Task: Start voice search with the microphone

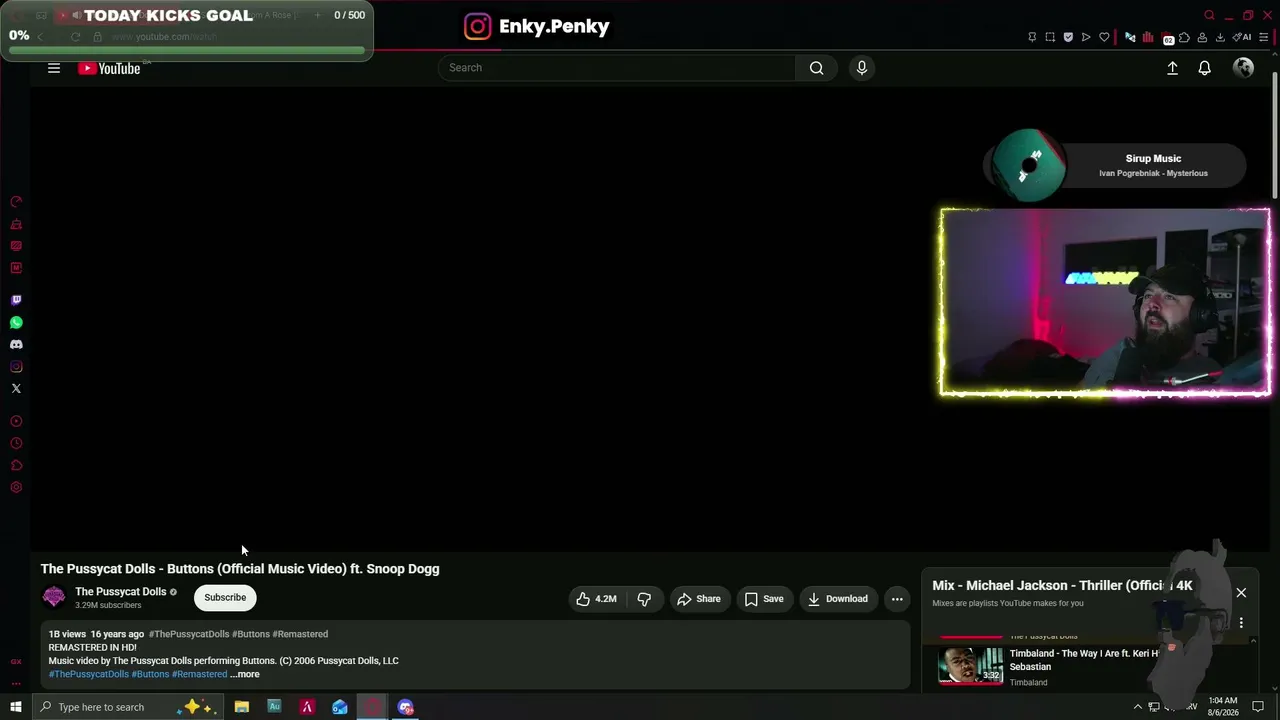Action: (862, 68)
